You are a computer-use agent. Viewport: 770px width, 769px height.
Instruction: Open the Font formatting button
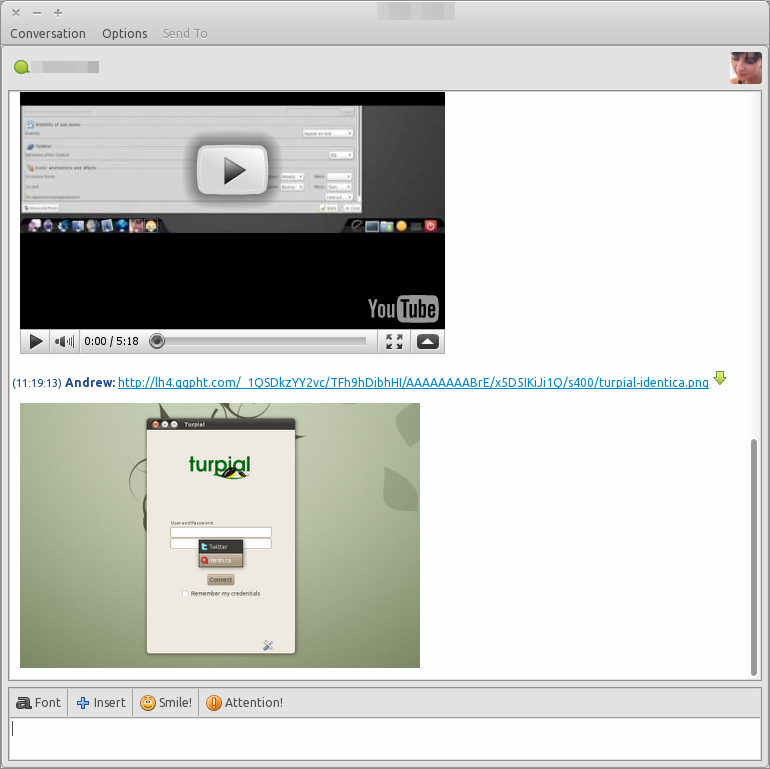[x=38, y=703]
